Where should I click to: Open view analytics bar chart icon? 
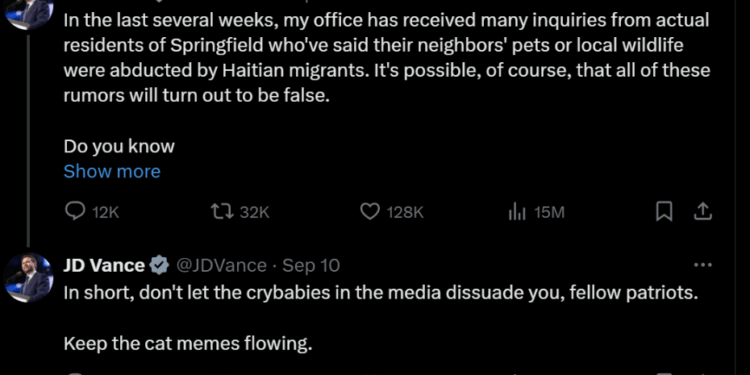(x=517, y=212)
